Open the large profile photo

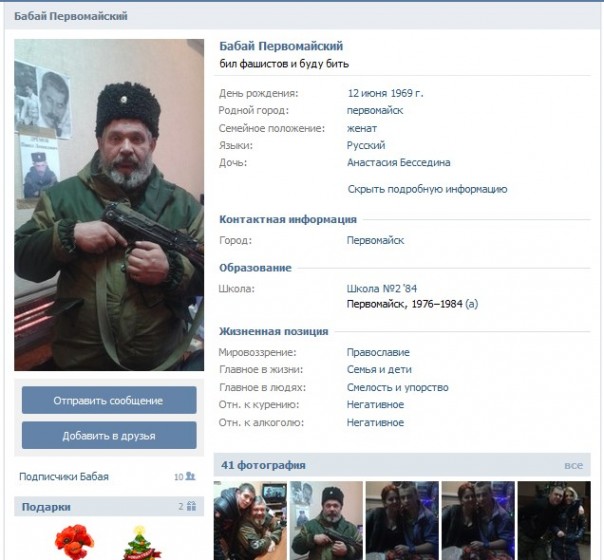pyautogui.click(x=109, y=205)
